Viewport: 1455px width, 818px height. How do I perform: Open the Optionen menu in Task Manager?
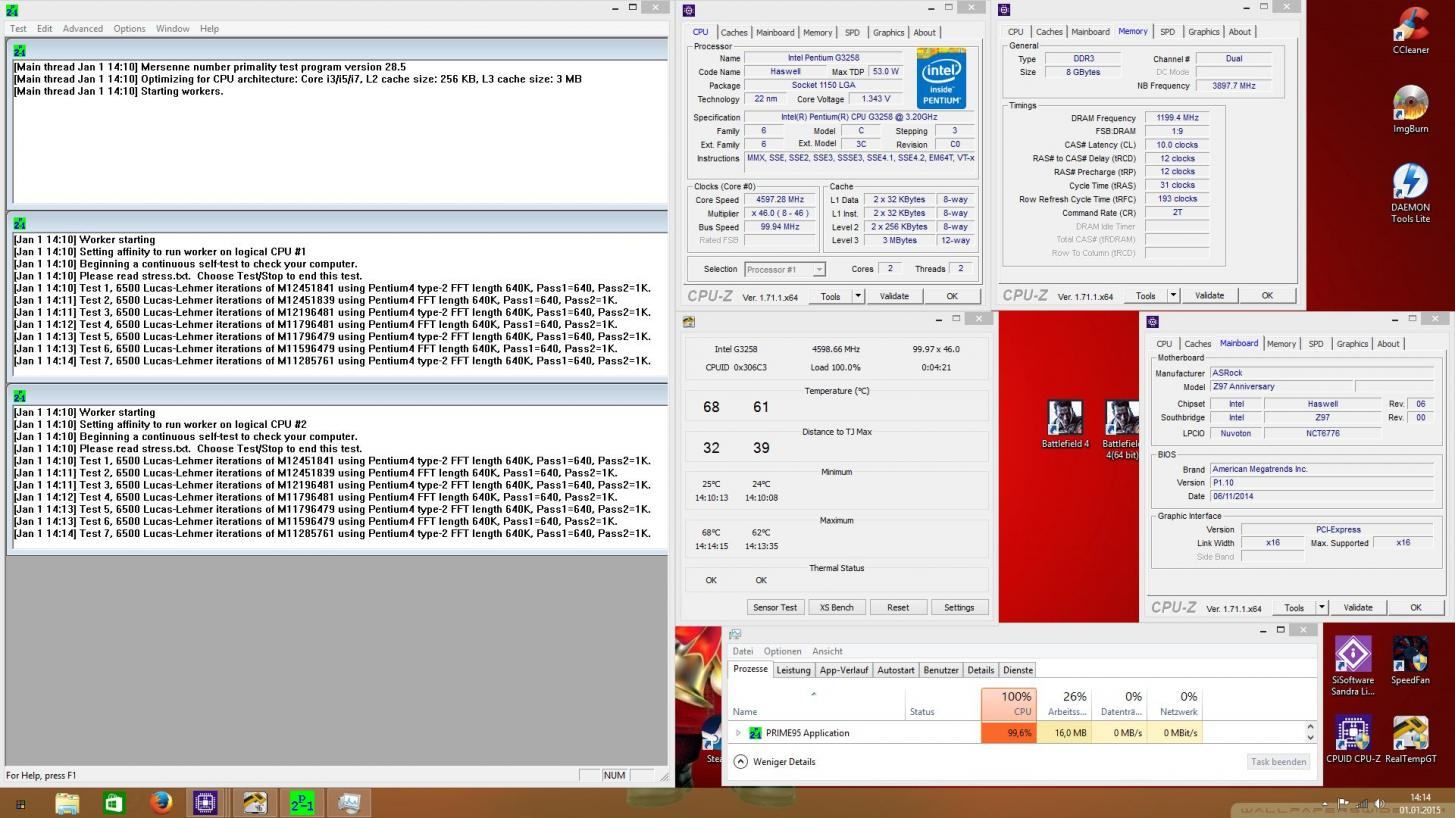coord(782,651)
